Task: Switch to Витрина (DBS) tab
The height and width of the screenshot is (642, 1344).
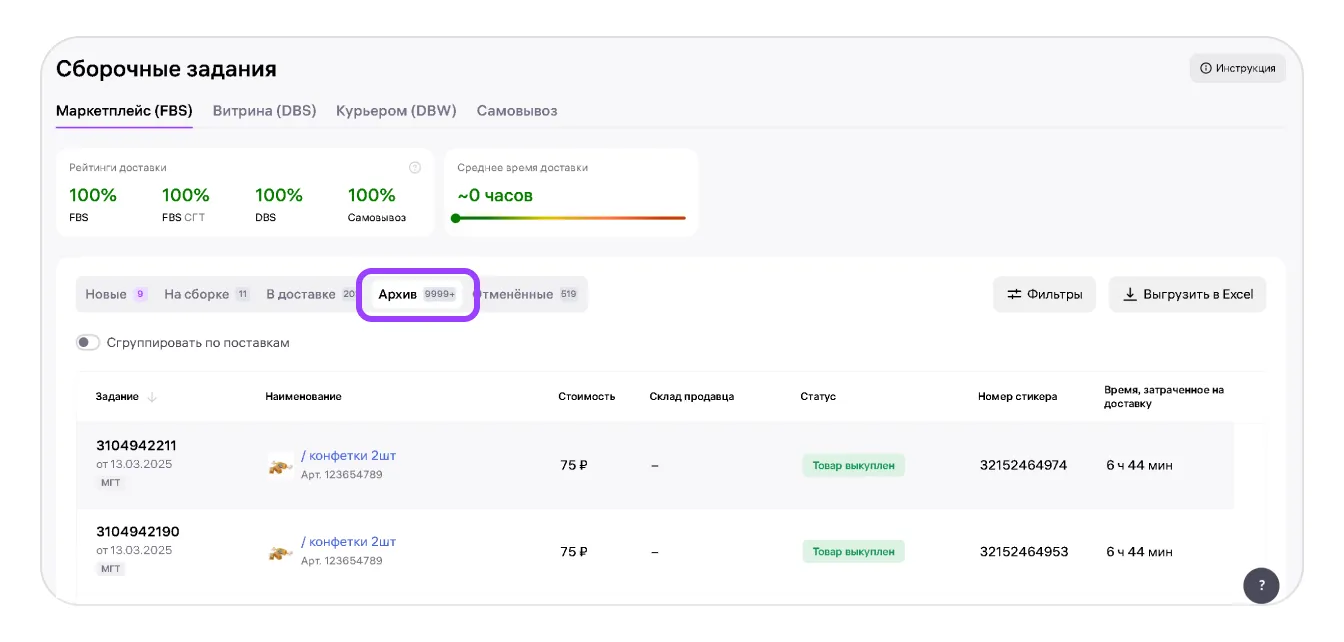Action: coord(264,111)
